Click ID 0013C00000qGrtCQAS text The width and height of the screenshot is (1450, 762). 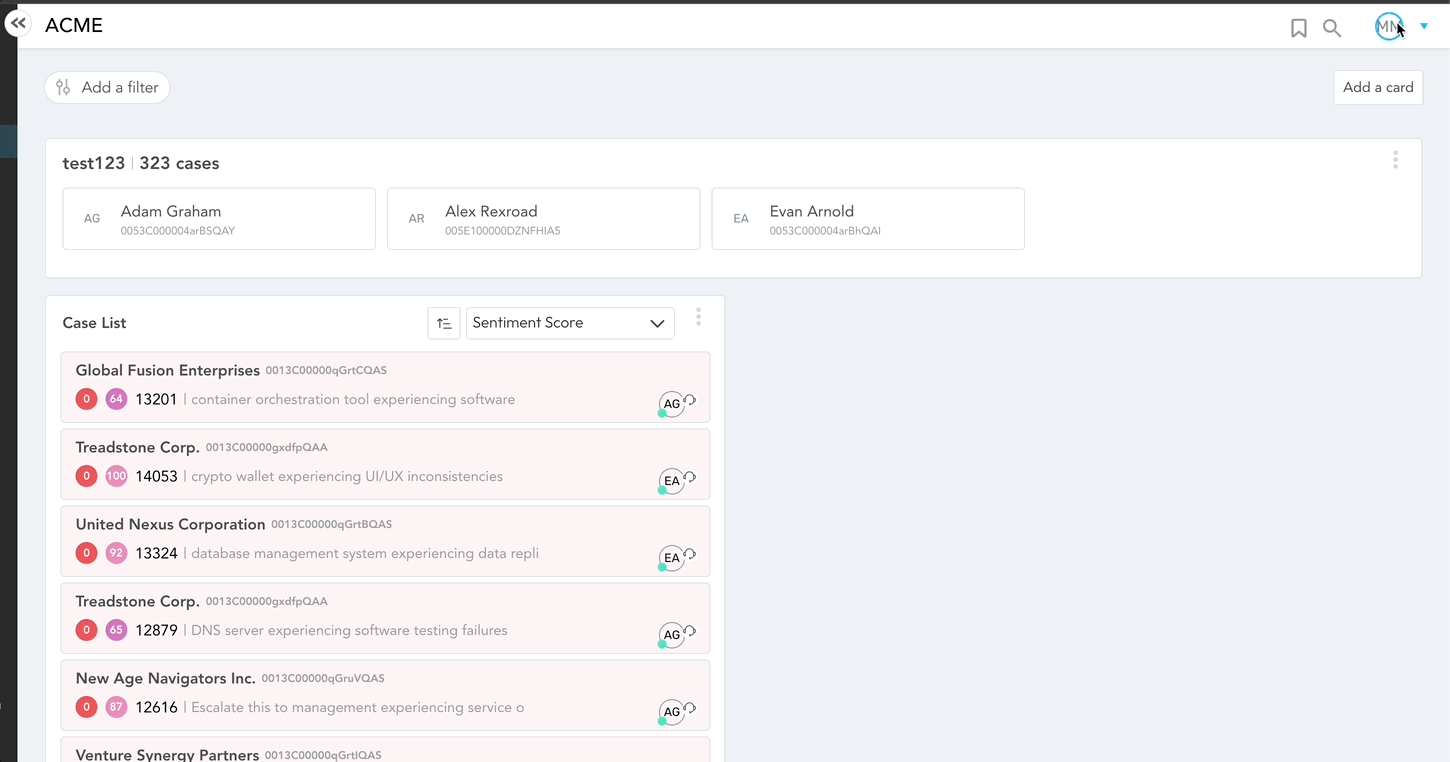326,370
